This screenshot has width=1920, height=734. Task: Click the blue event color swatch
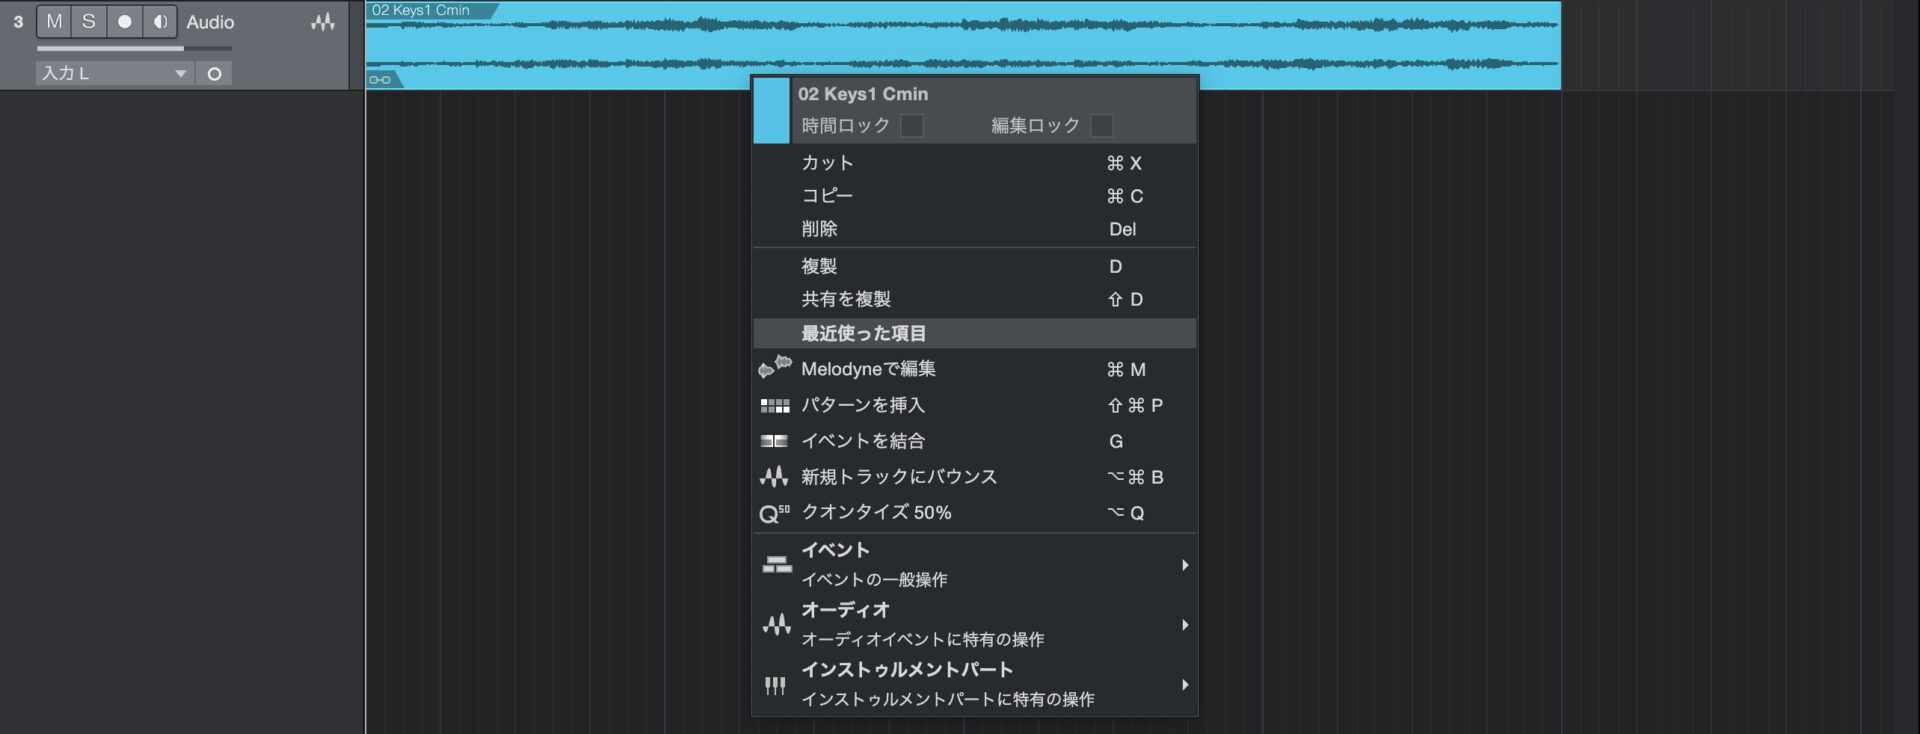[771, 110]
